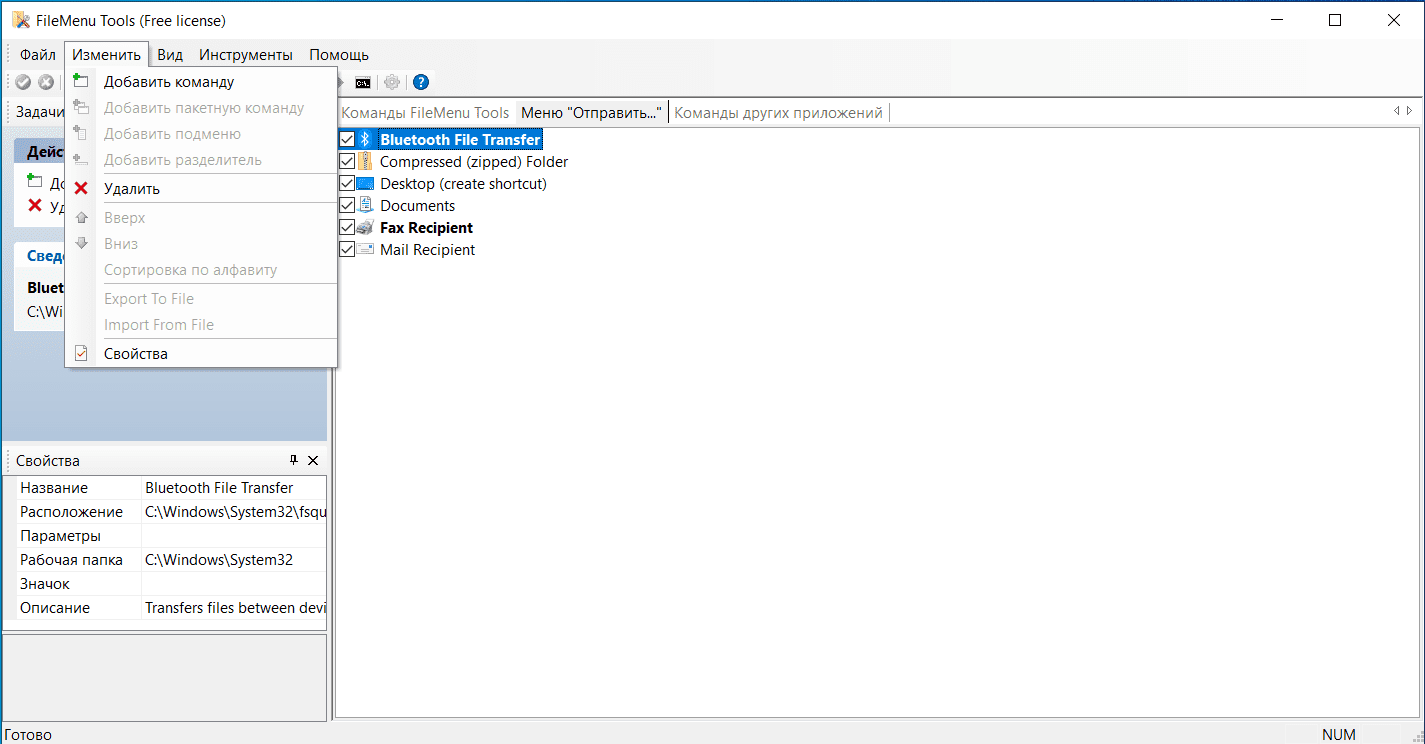The width and height of the screenshot is (1425, 744).
Task: Choose Удалить from the Изменить menu
Action: coord(201,189)
